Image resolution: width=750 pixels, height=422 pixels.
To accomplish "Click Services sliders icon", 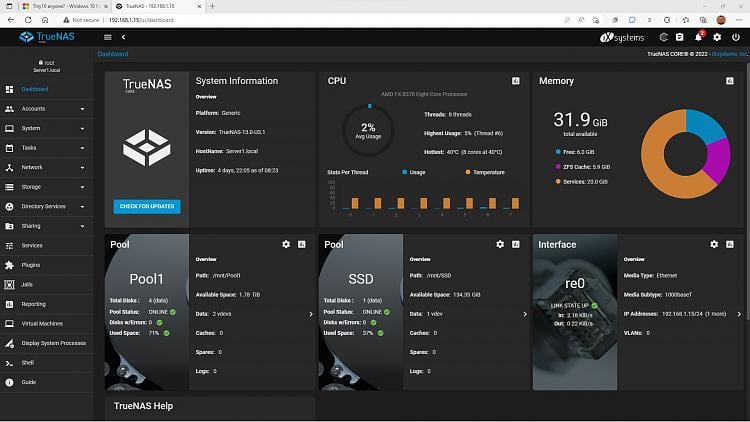I will click(x=9, y=245).
